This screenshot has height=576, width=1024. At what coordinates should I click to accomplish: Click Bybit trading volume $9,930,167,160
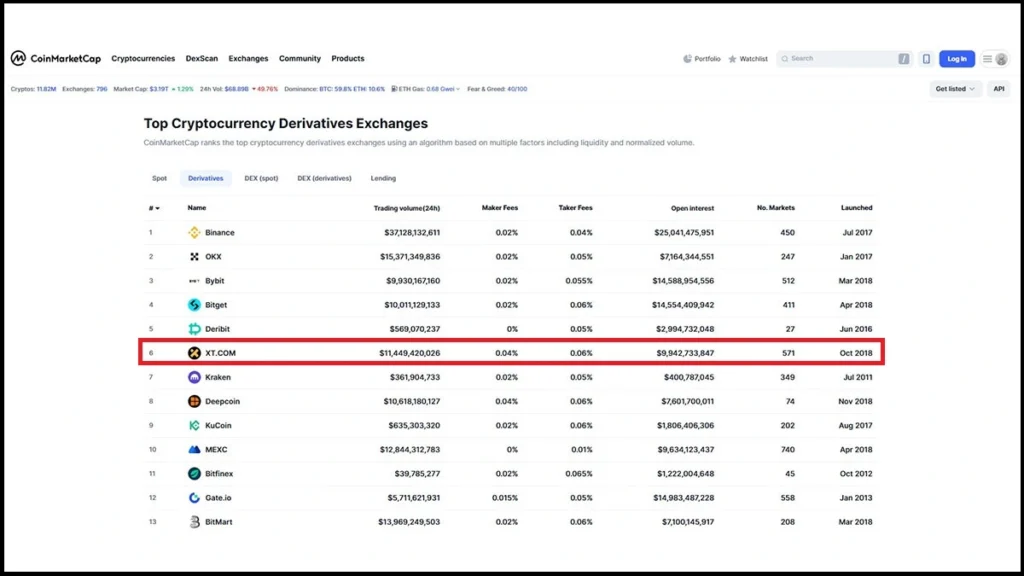pos(413,281)
